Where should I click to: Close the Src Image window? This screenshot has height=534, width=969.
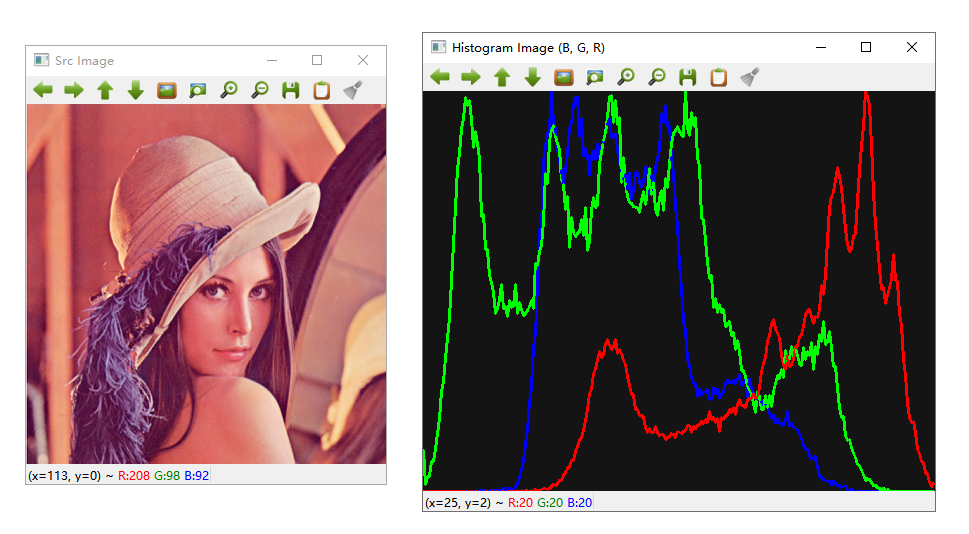[363, 60]
